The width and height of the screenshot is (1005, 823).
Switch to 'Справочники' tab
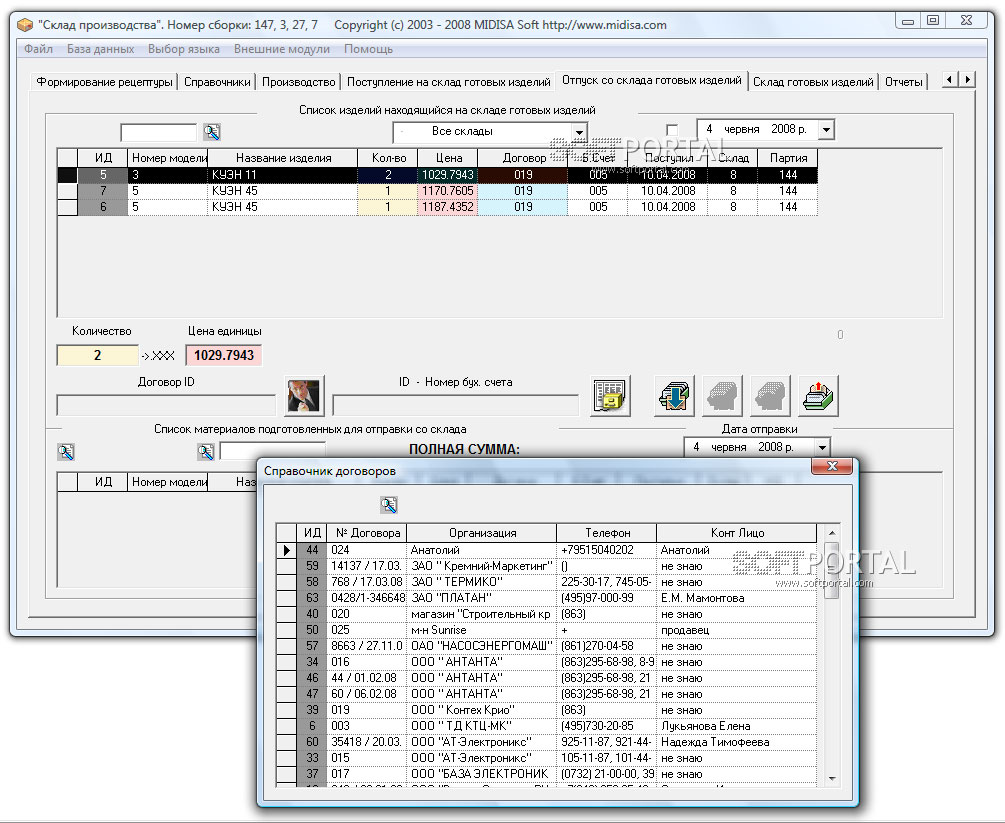pyautogui.click(x=217, y=82)
